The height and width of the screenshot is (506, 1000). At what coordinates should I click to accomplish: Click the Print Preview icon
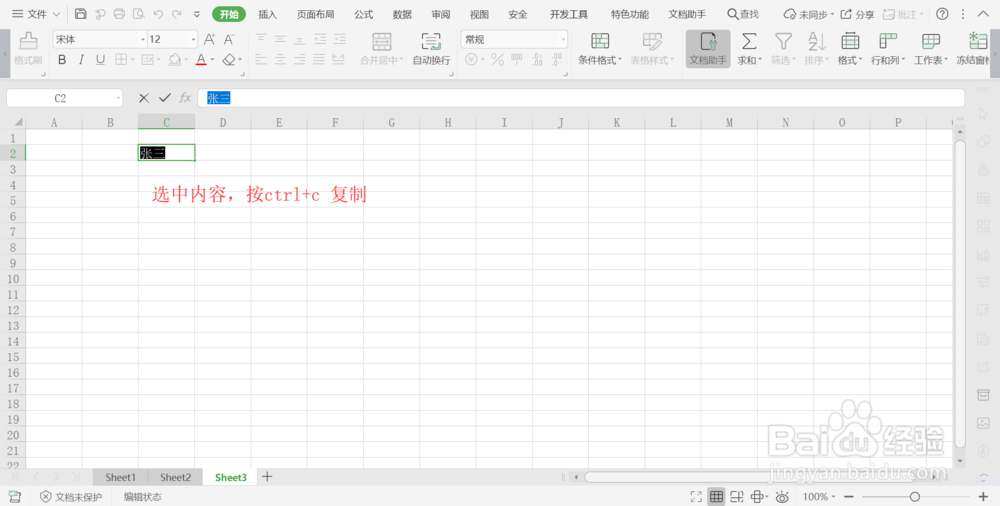138,14
